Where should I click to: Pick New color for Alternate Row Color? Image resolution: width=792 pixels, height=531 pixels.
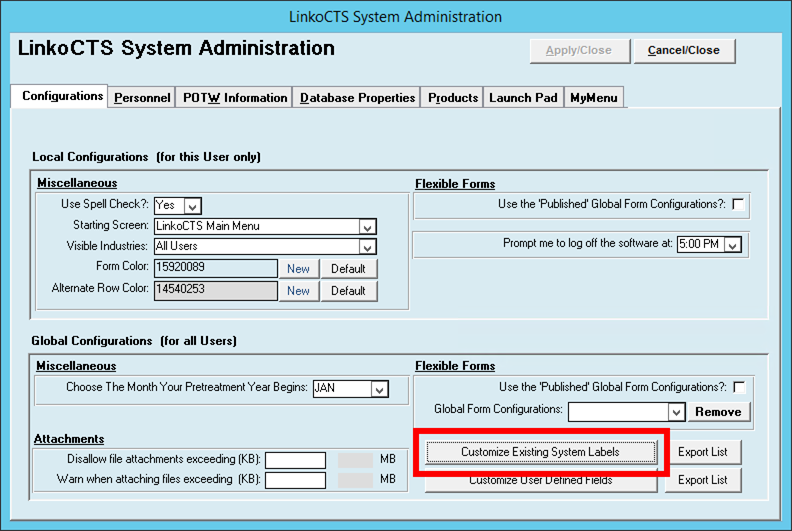pyautogui.click(x=299, y=291)
